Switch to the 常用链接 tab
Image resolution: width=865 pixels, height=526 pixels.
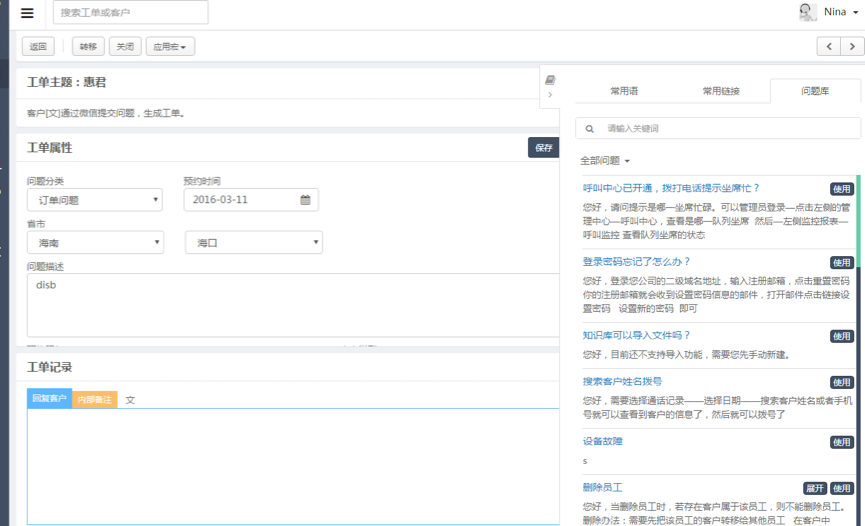coord(721,91)
